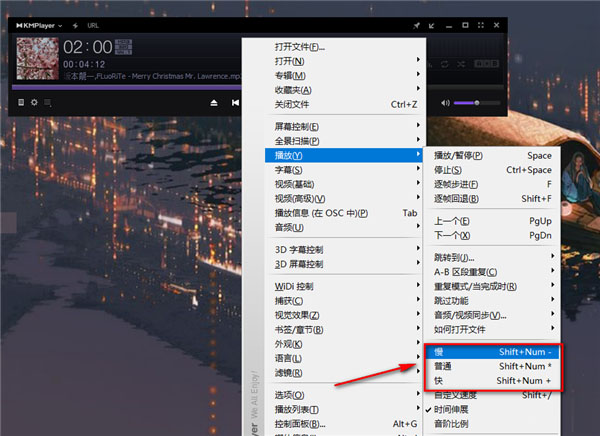Click the Merry Christmas Mr. Lawrence track title
This screenshot has height=436, width=600.
click(x=153, y=76)
